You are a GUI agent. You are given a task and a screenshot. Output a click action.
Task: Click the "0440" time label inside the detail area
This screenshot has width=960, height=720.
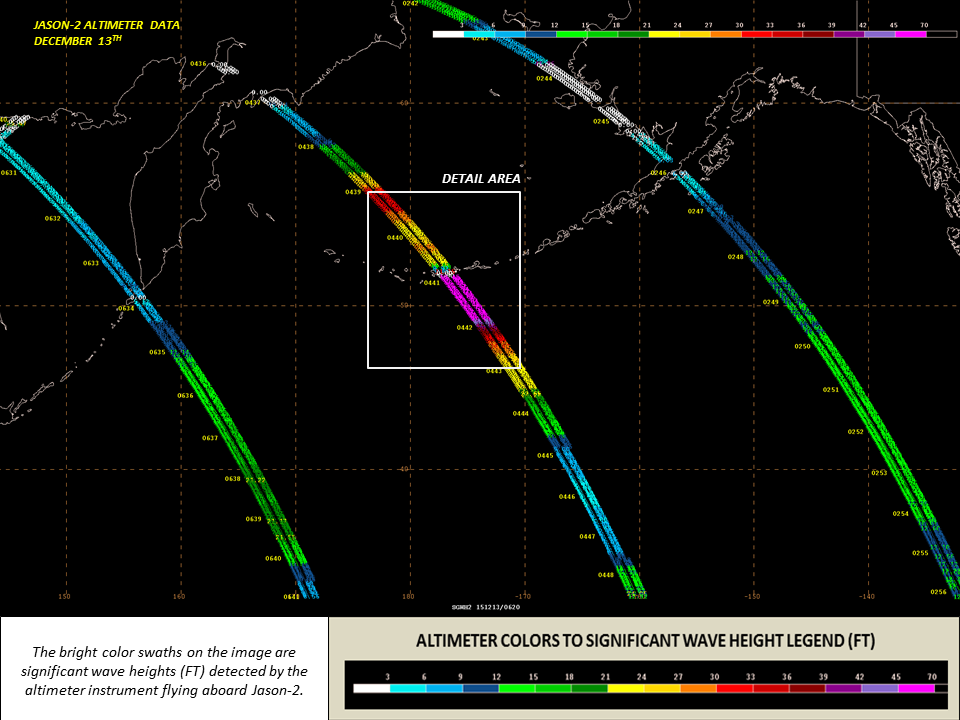(395, 238)
